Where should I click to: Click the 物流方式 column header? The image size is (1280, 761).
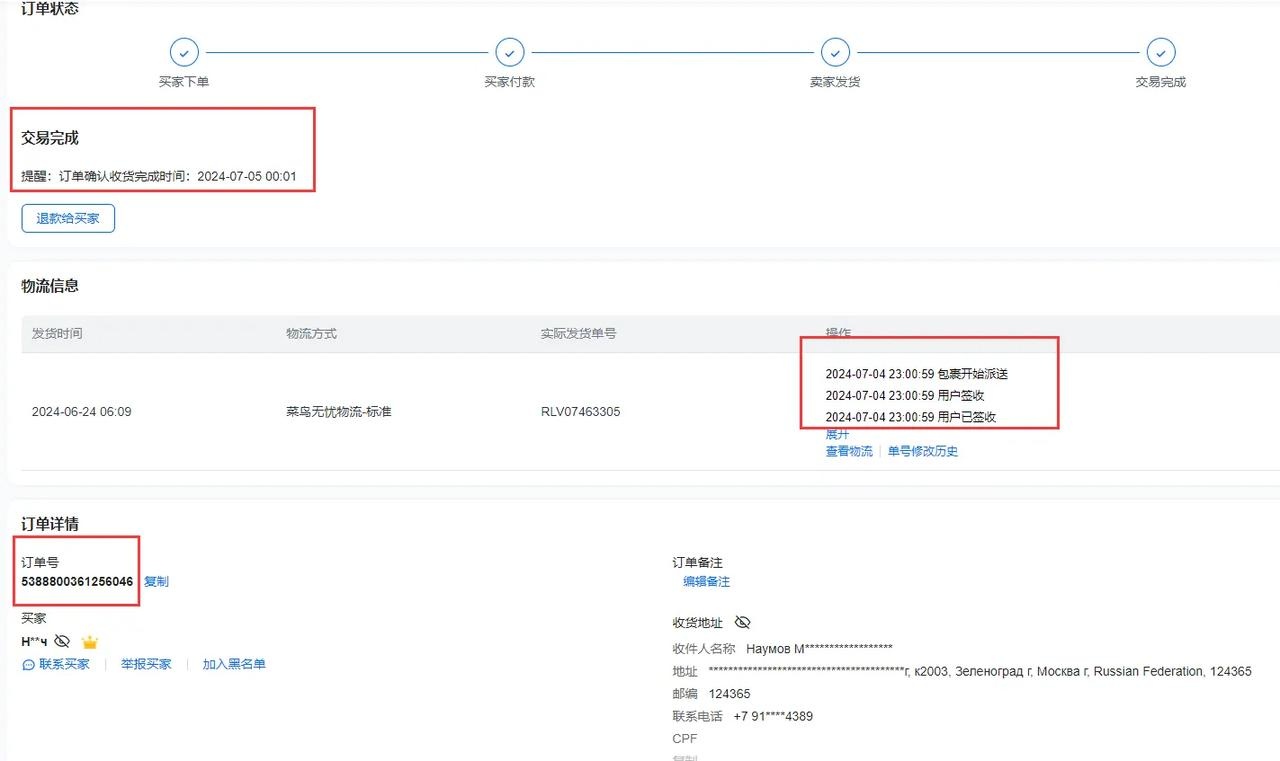point(311,333)
